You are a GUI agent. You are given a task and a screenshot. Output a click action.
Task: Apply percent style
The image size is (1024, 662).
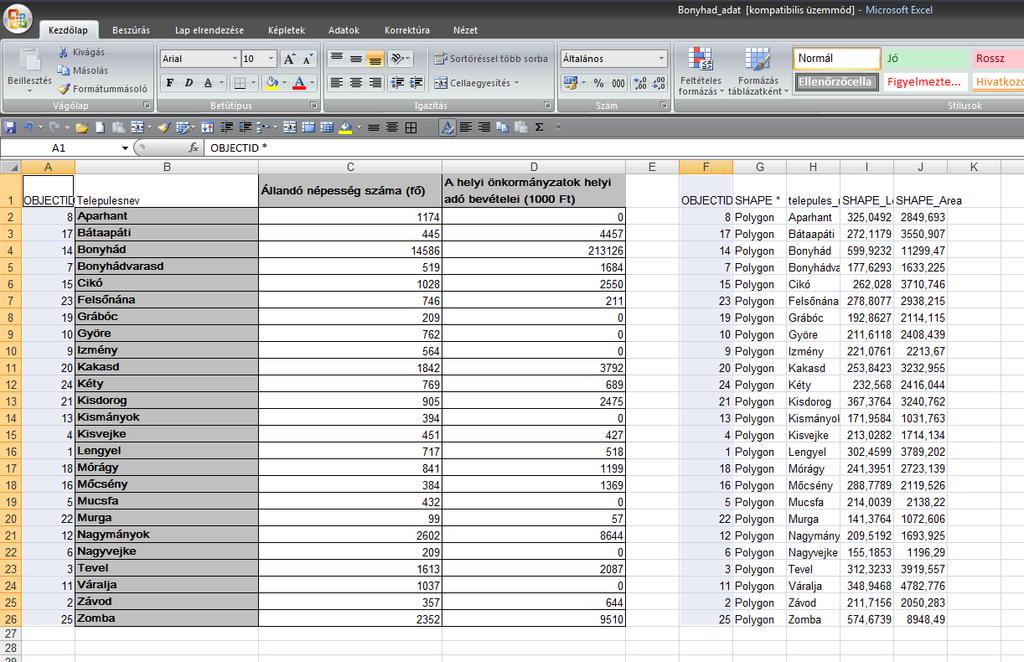(x=599, y=83)
